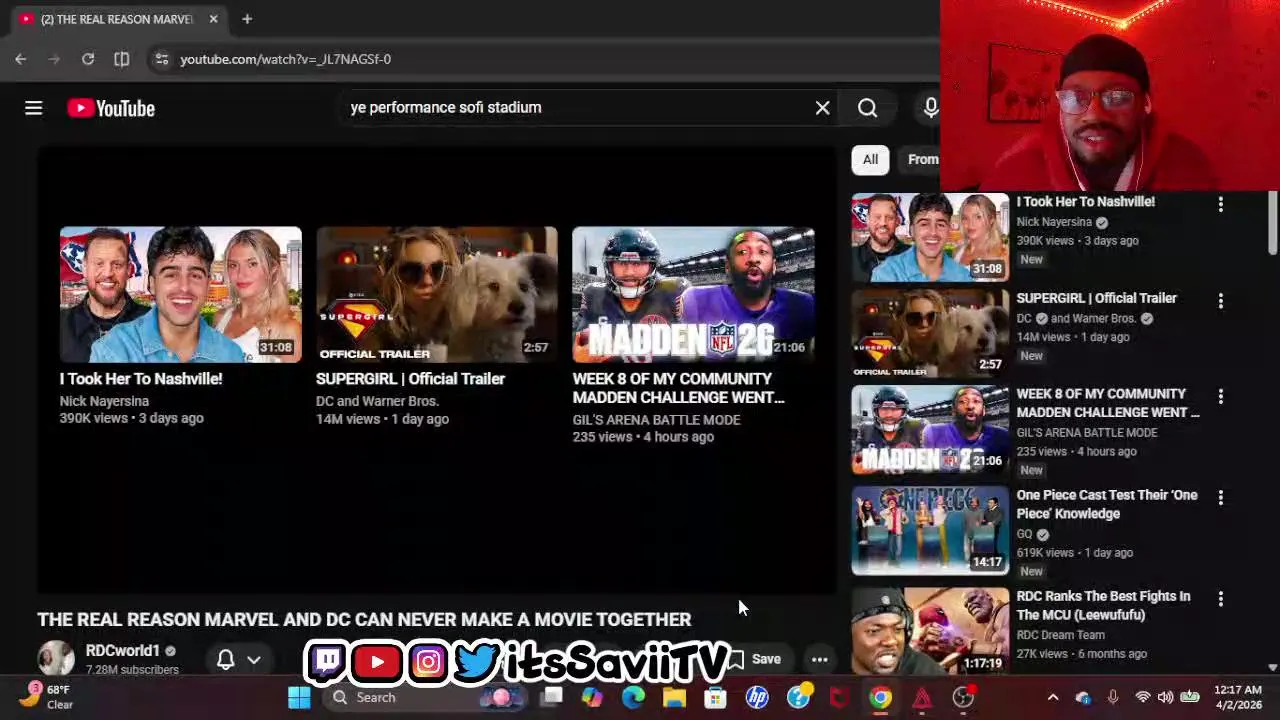1280x720 pixels.
Task: Expand the notification dropdown chevron beside the bell
Action: click(x=254, y=660)
